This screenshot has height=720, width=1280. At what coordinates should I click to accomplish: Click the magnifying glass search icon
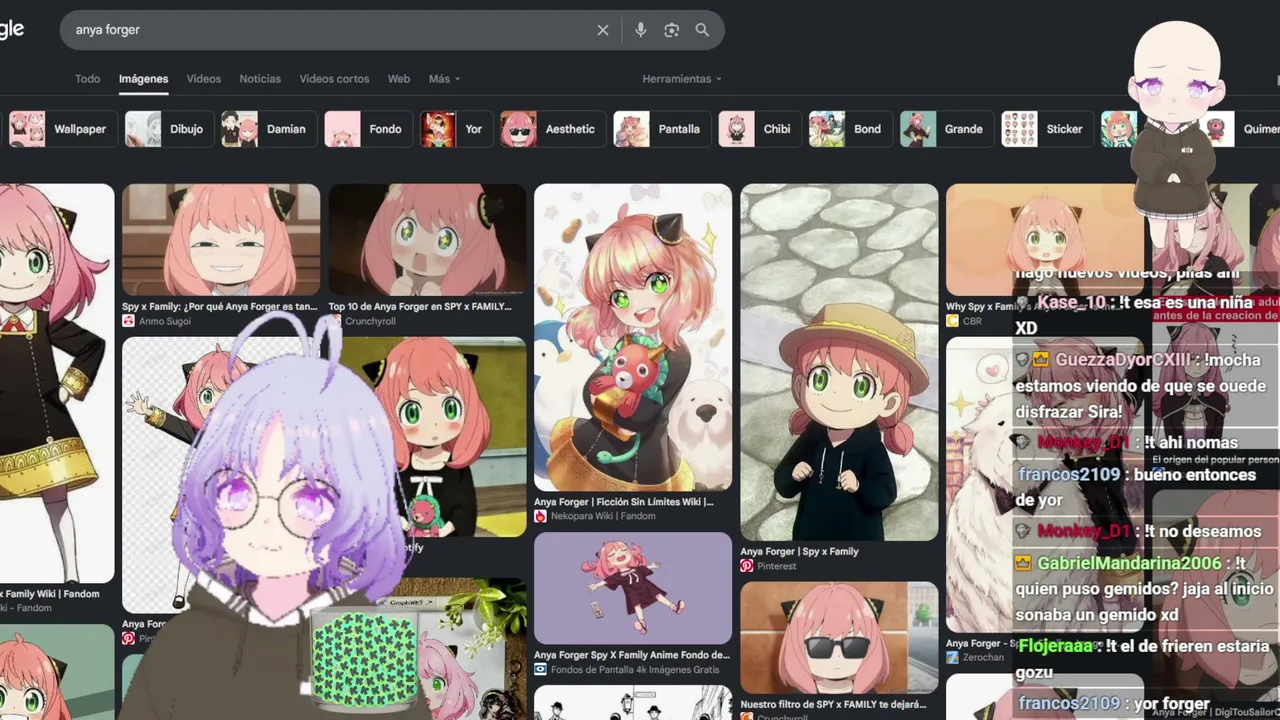point(702,30)
